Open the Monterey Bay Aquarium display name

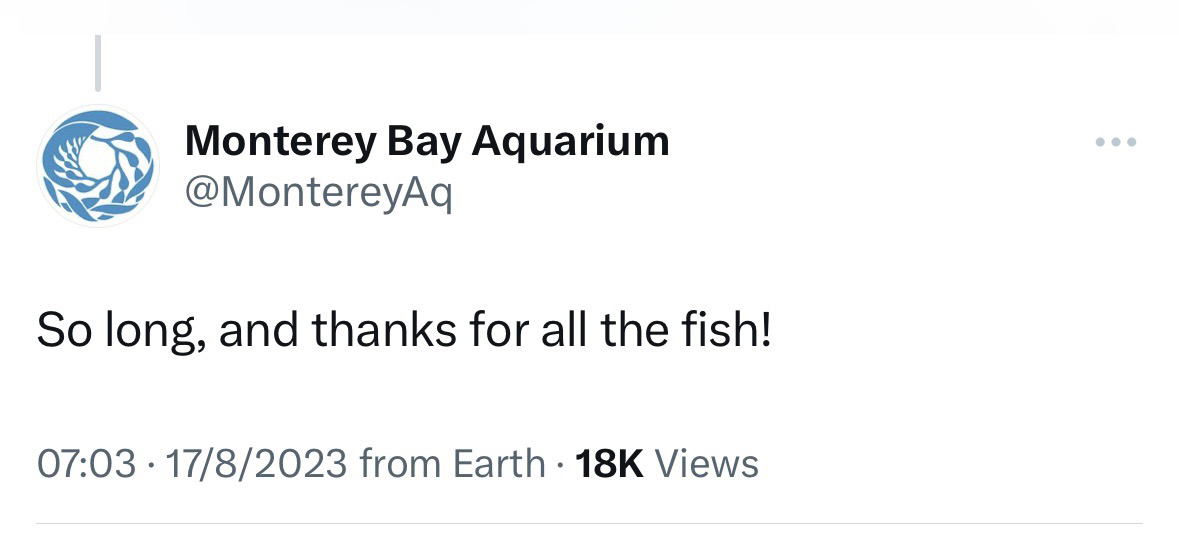click(x=427, y=141)
